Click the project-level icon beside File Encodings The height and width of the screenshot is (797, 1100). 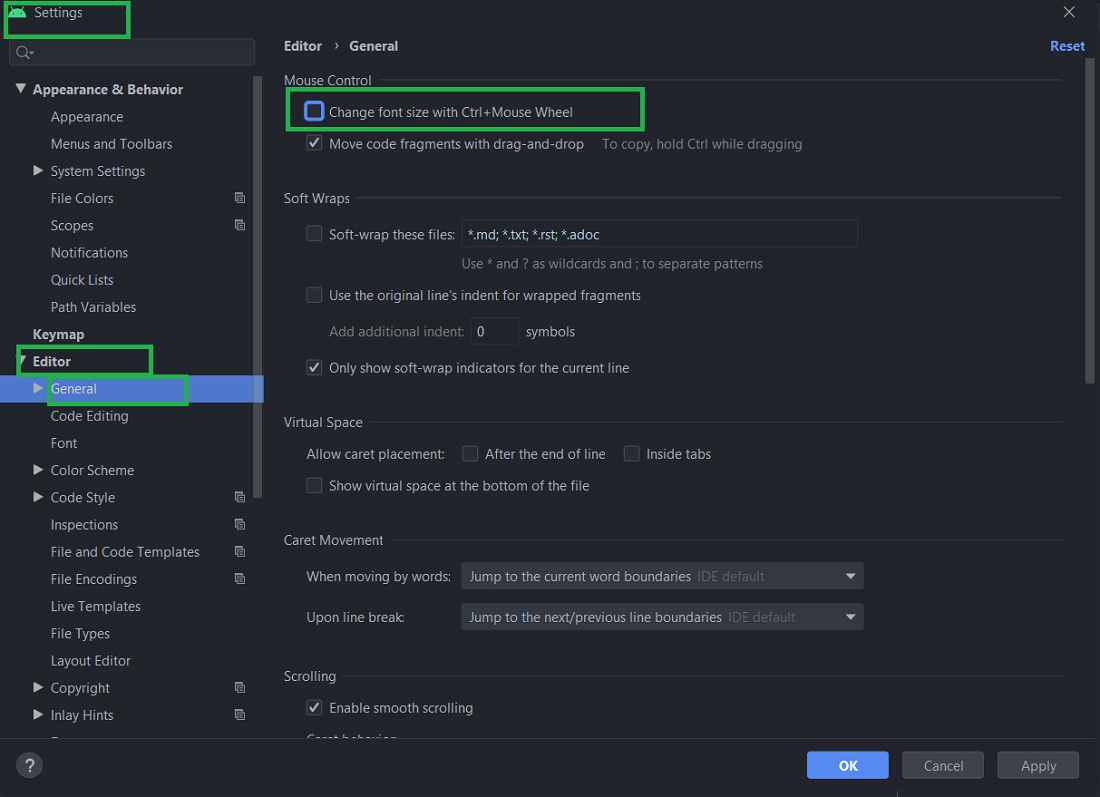coord(240,579)
